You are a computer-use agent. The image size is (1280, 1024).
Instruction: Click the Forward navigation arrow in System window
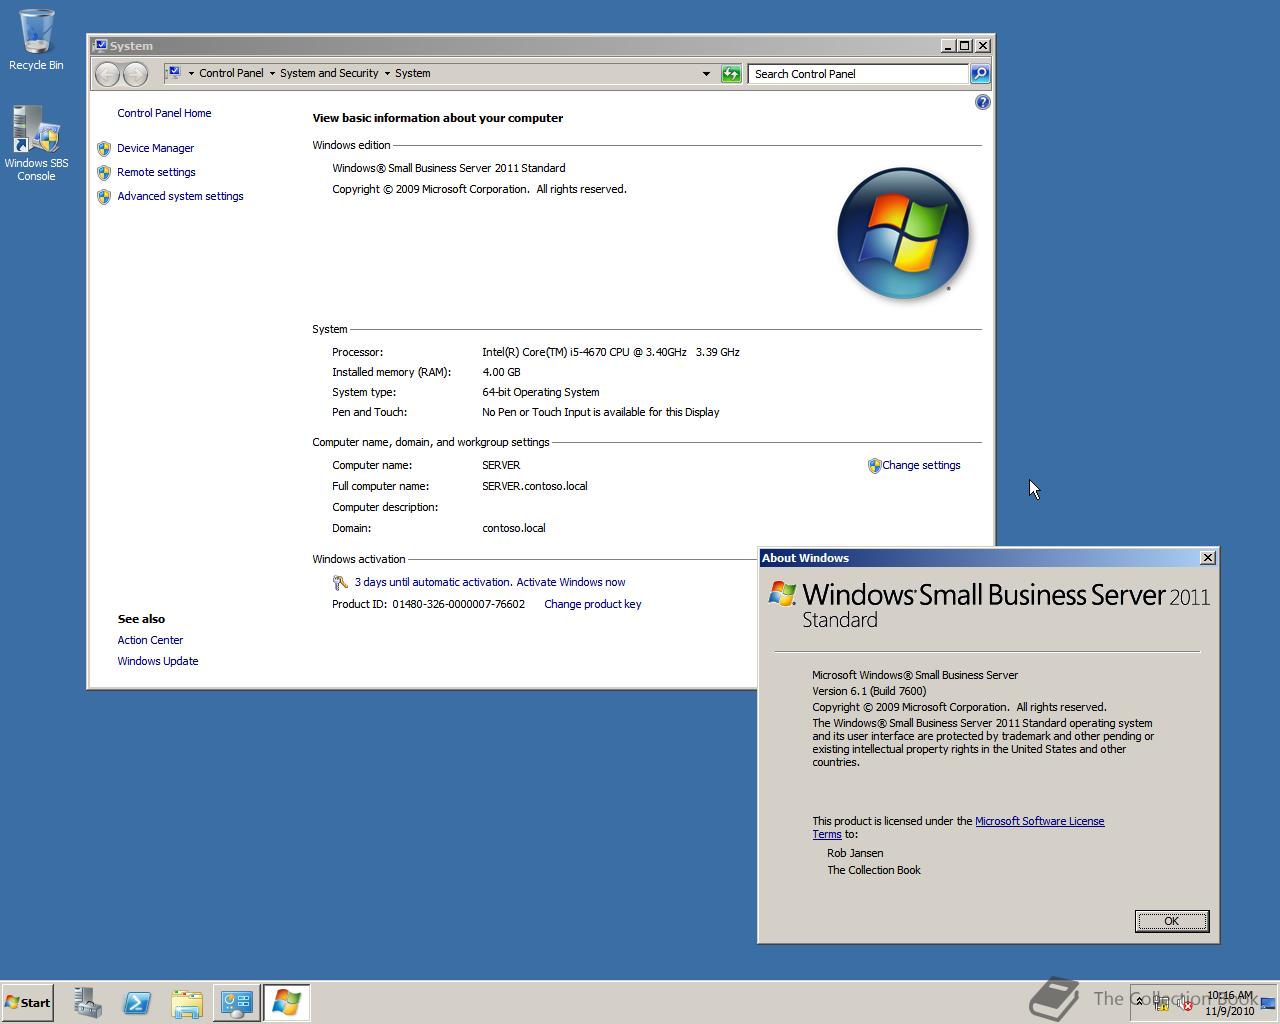coord(135,73)
